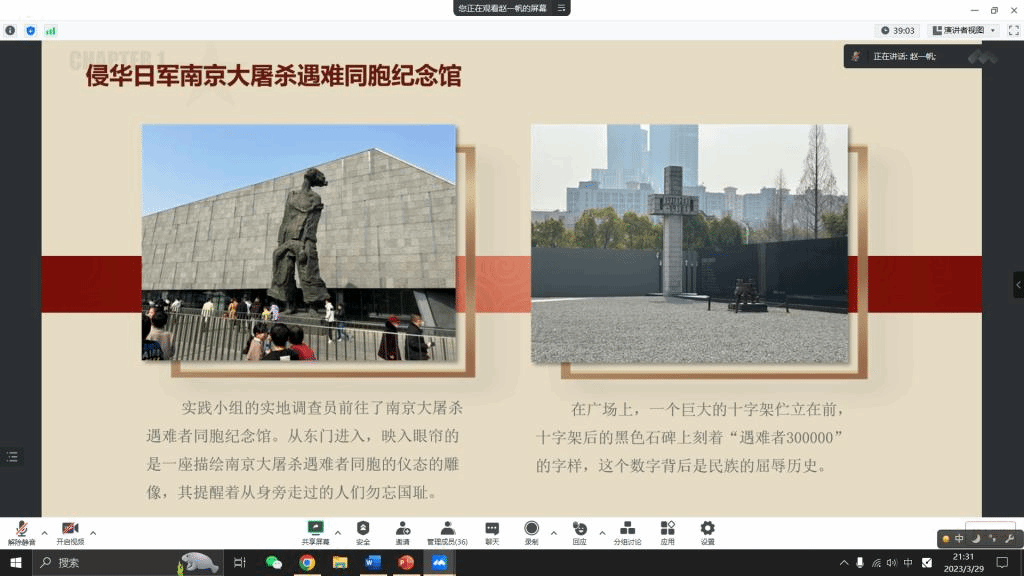Viewport: 1024px width, 576px height.
Task: Open Manage Members (管理成员) panel
Action: click(447, 531)
